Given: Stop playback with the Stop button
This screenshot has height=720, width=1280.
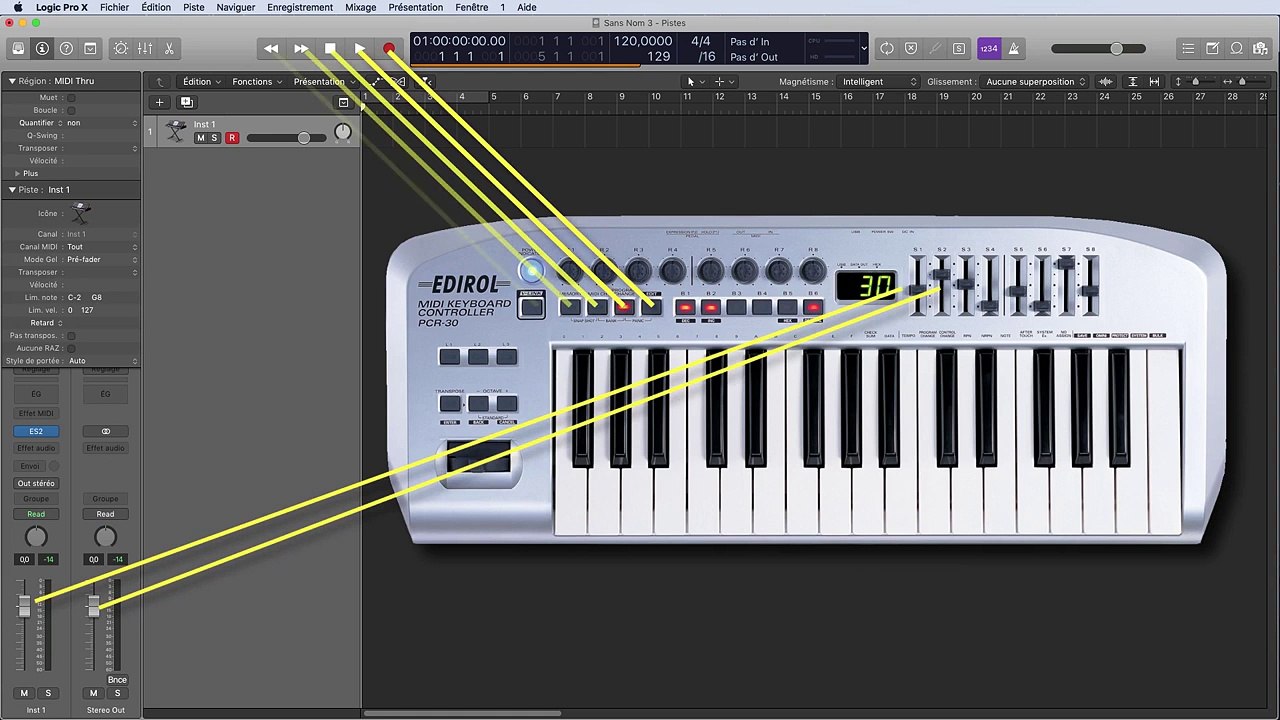Looking at the screenshot, I should [330, 48].
